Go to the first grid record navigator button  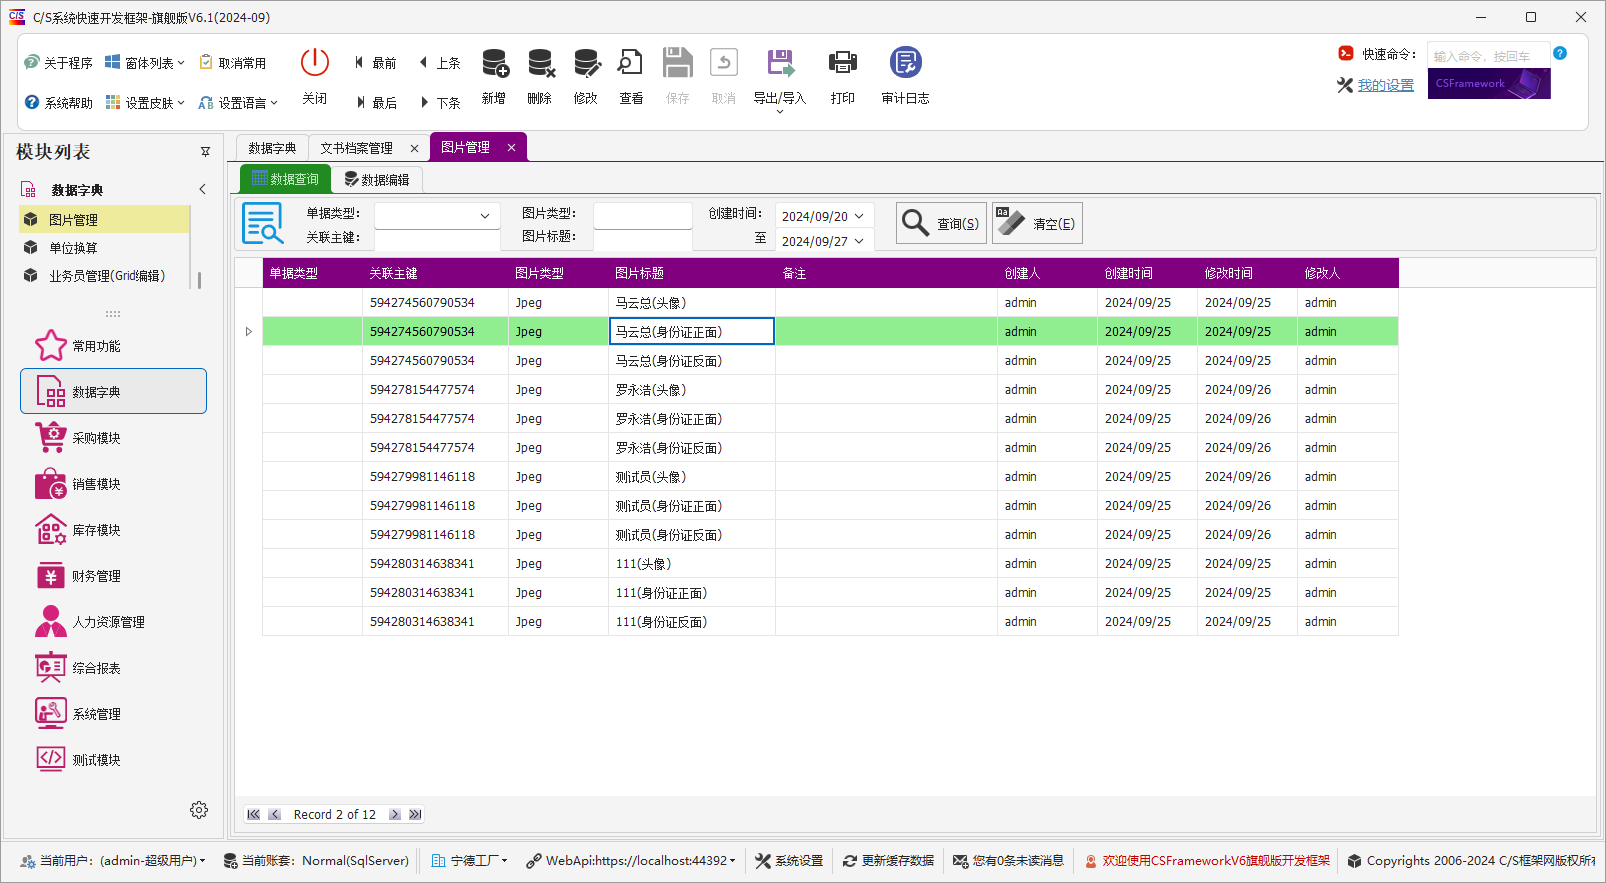tap(253, 814)
